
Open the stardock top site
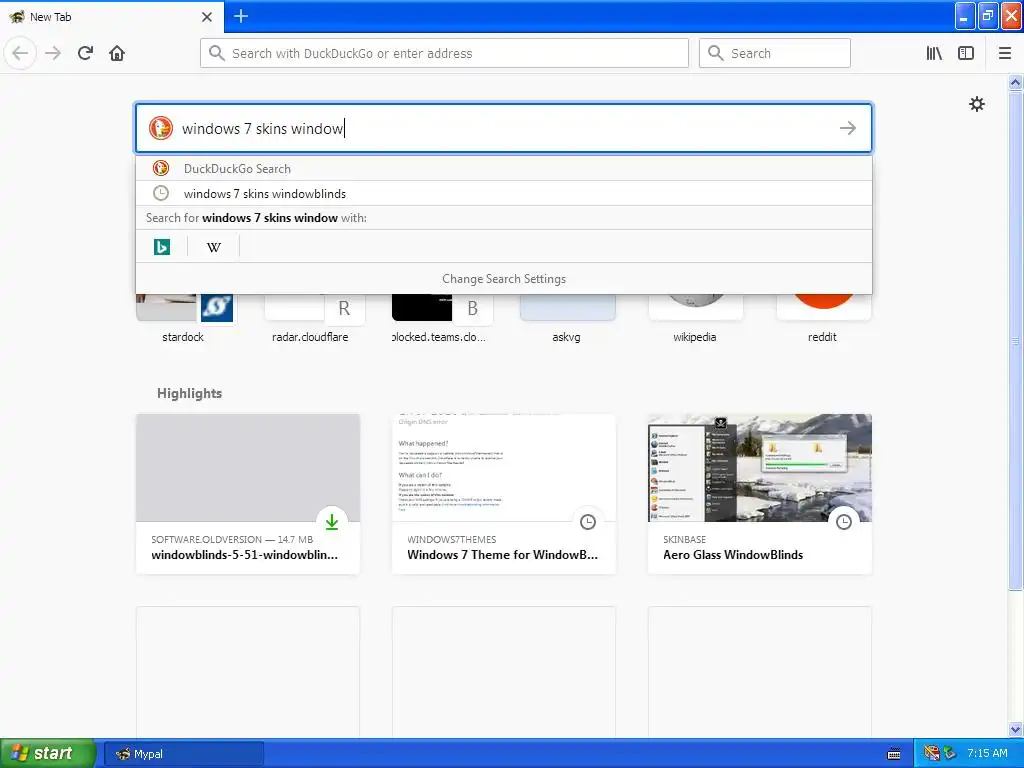point(184,319)
